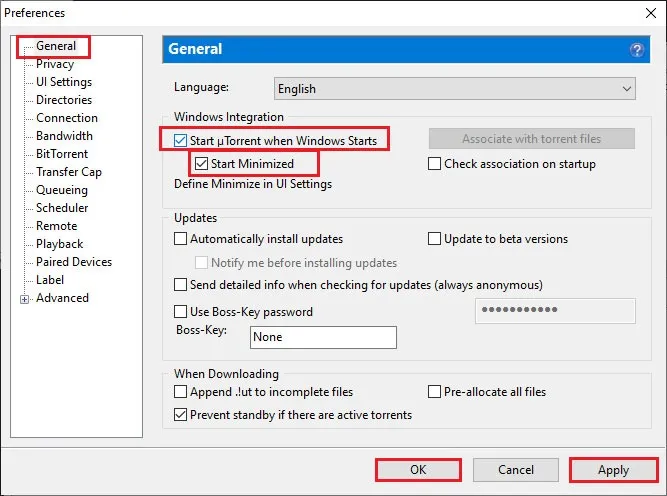Apply the preference changes
This screenshot has width=667, height=496.
click(x=613, y=470)
